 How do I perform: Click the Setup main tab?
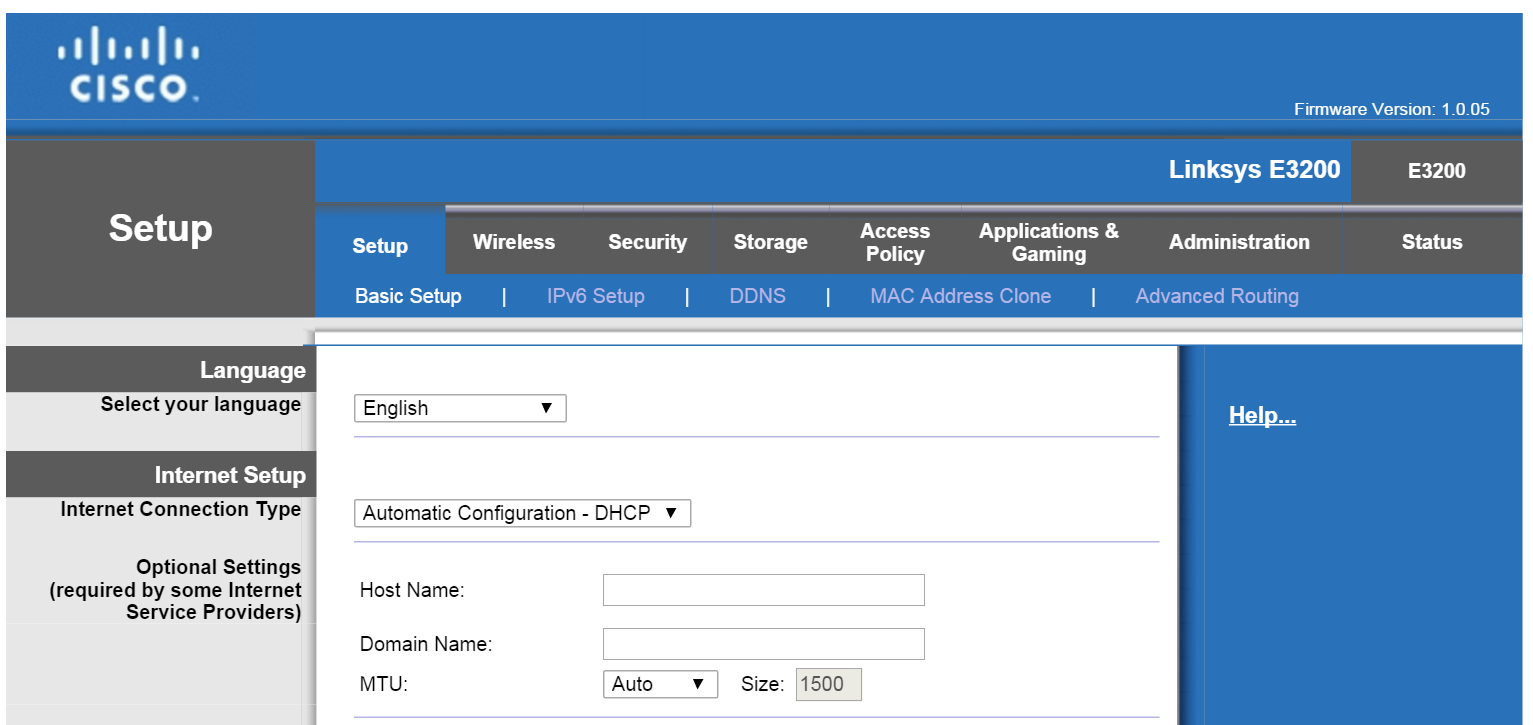pyautogui.click(x=380, y=246)
